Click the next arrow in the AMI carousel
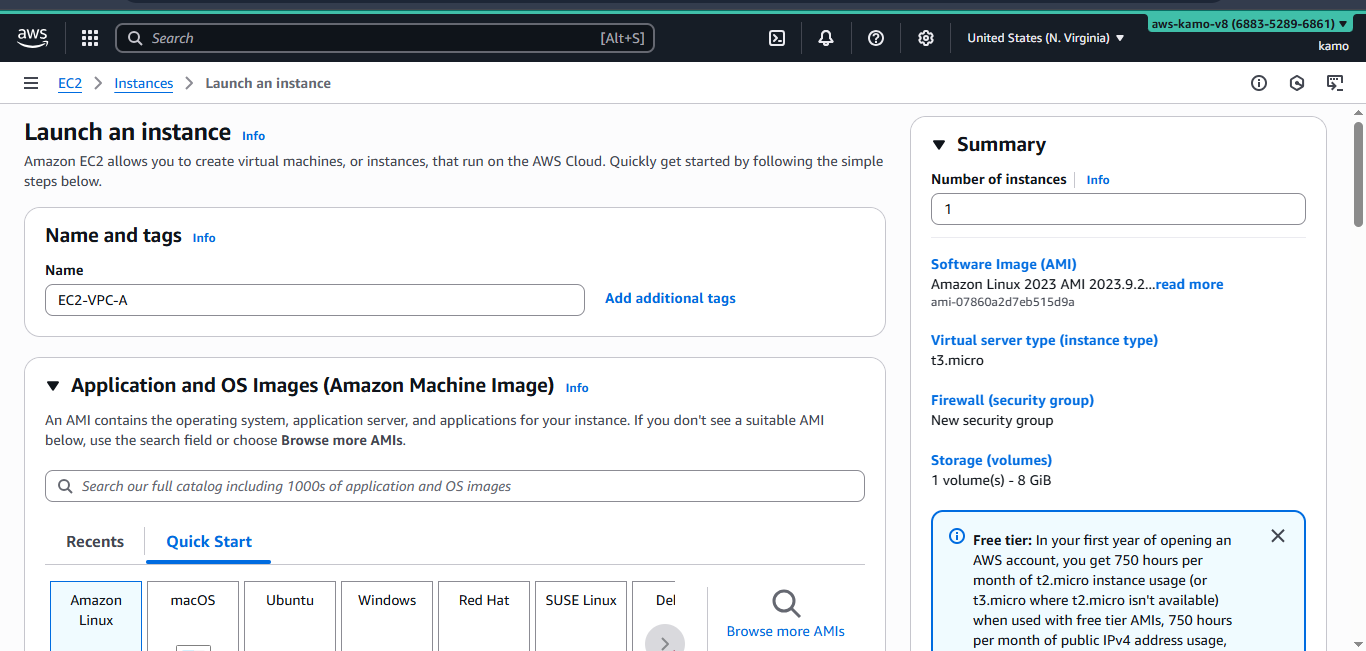 [x=664, y=640]
